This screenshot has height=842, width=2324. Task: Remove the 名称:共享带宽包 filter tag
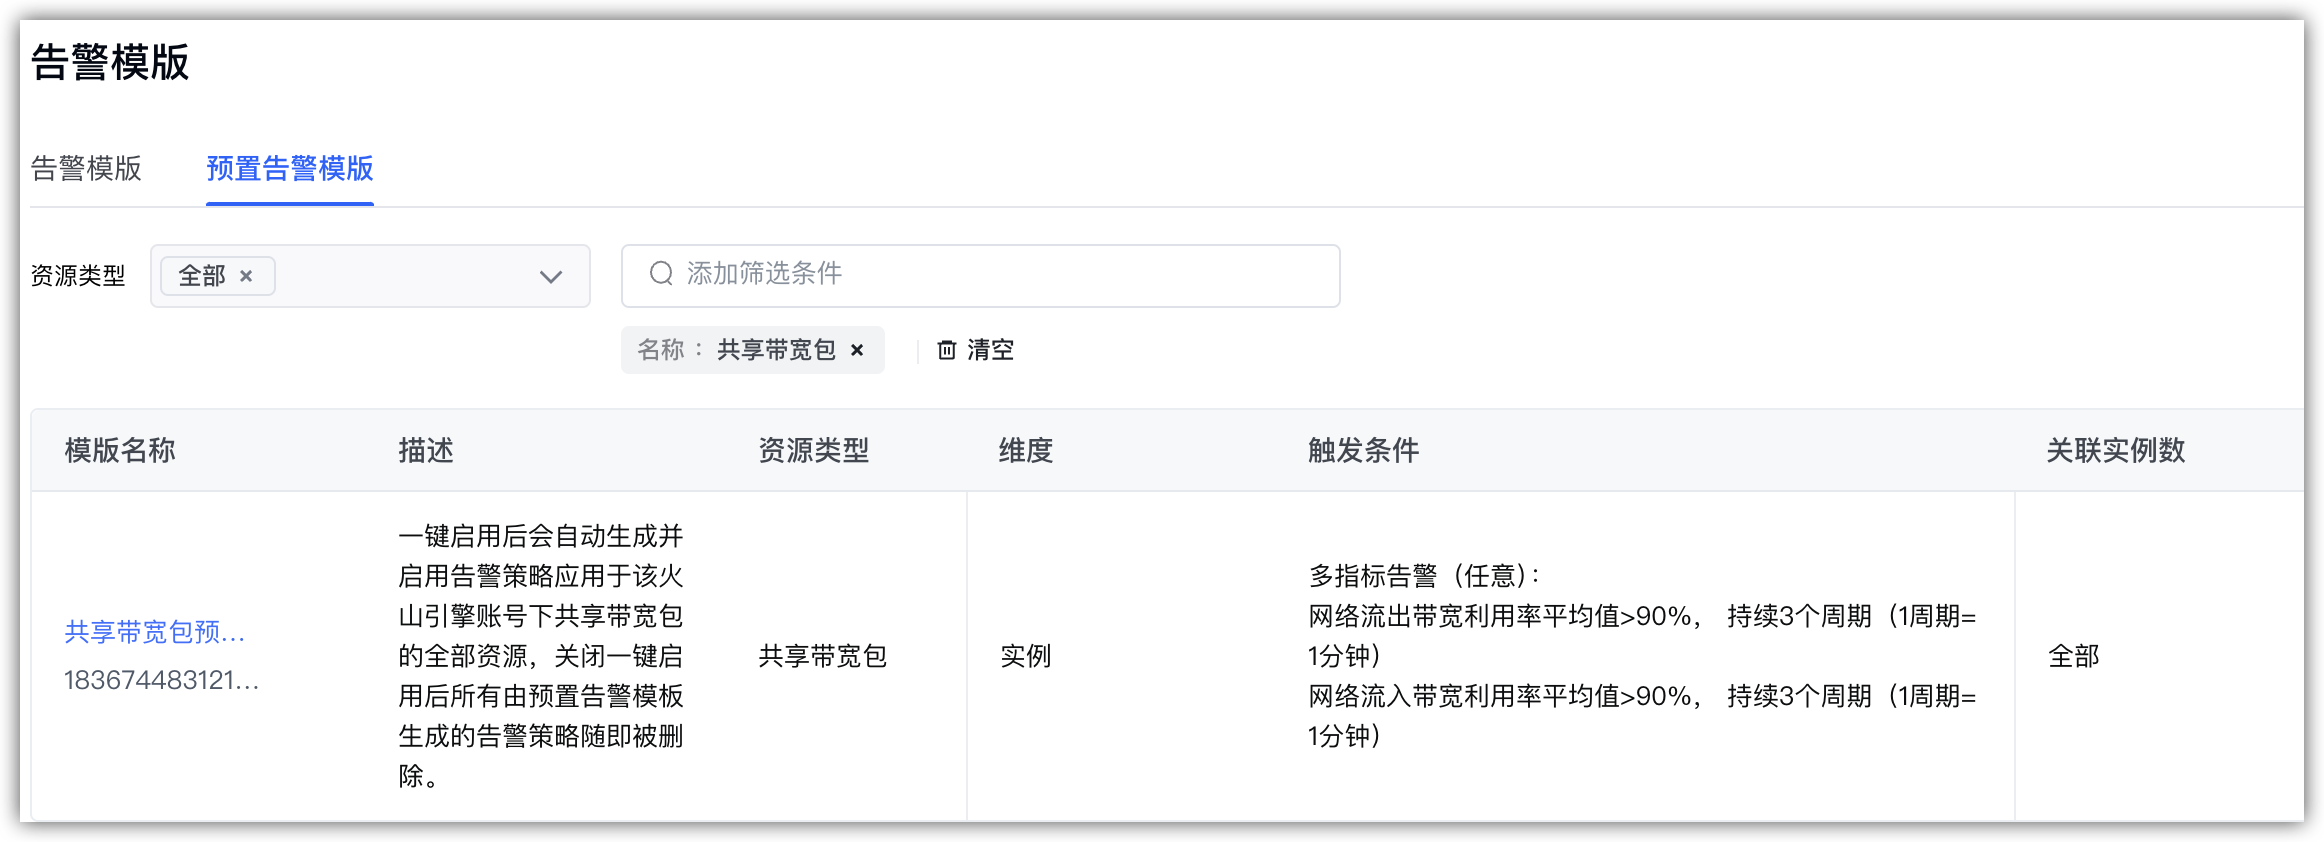point(857,350)
